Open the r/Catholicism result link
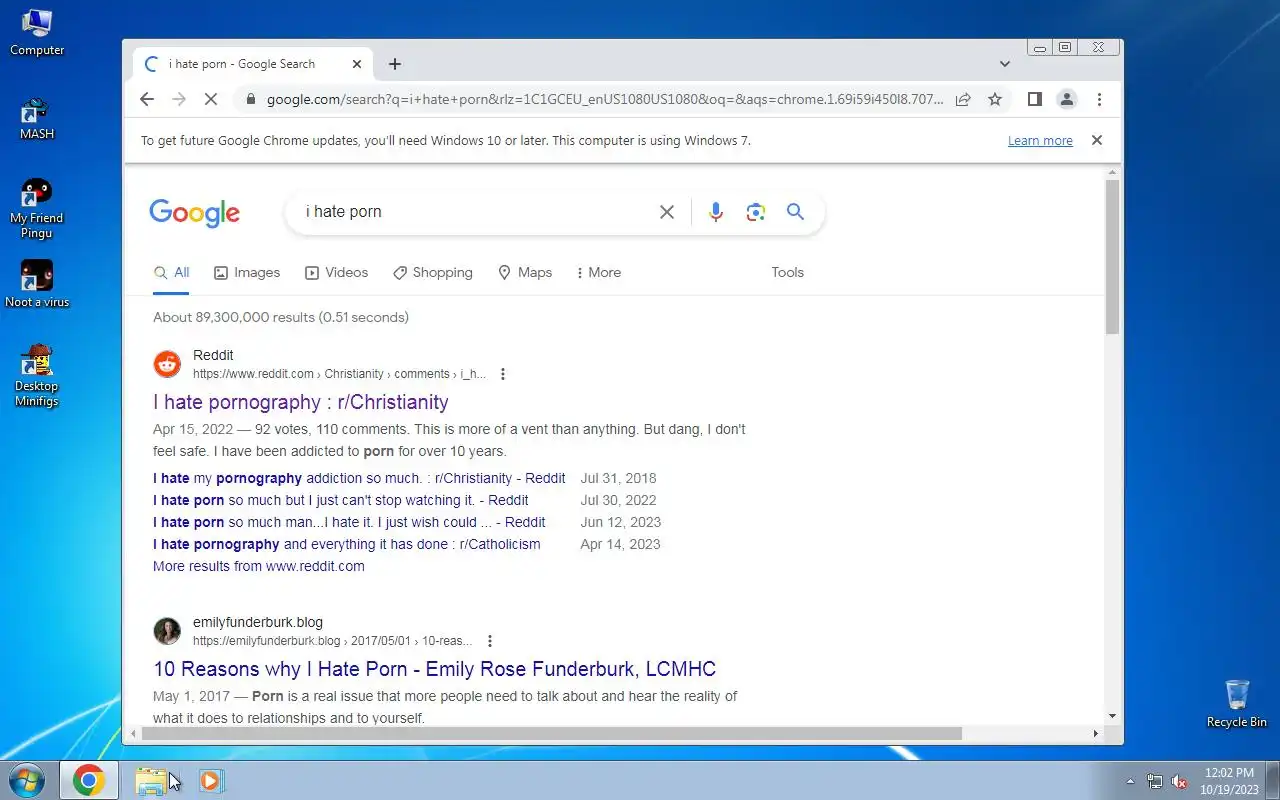 pos(346,544)
